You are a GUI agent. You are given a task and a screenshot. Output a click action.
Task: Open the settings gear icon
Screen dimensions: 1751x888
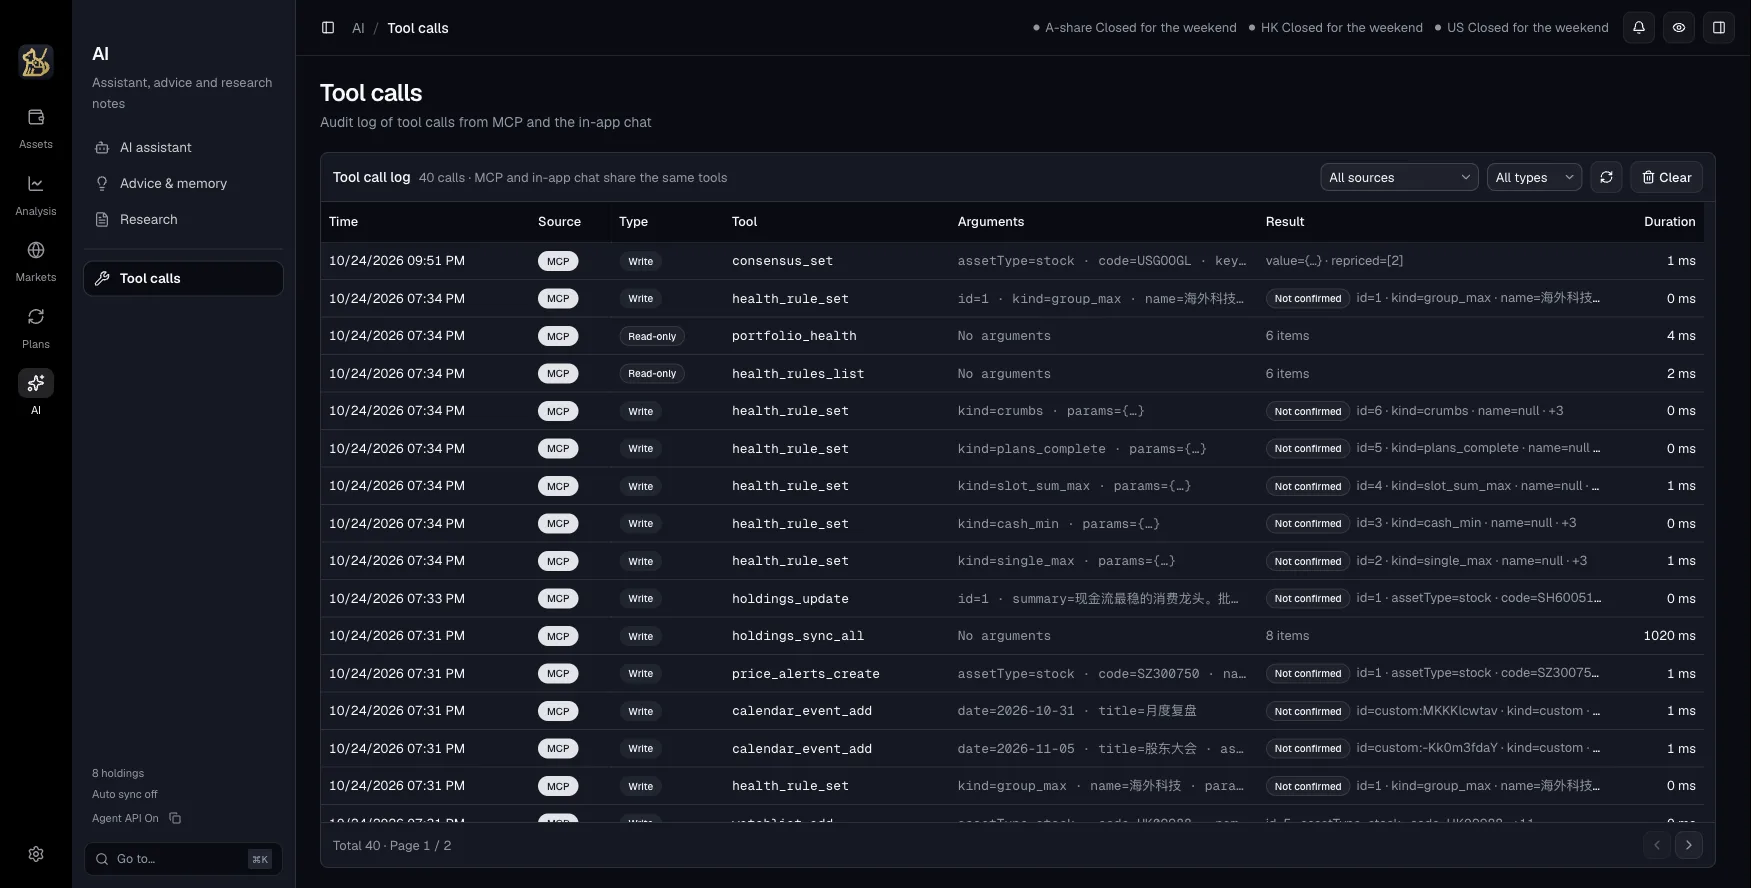point(36,854)
